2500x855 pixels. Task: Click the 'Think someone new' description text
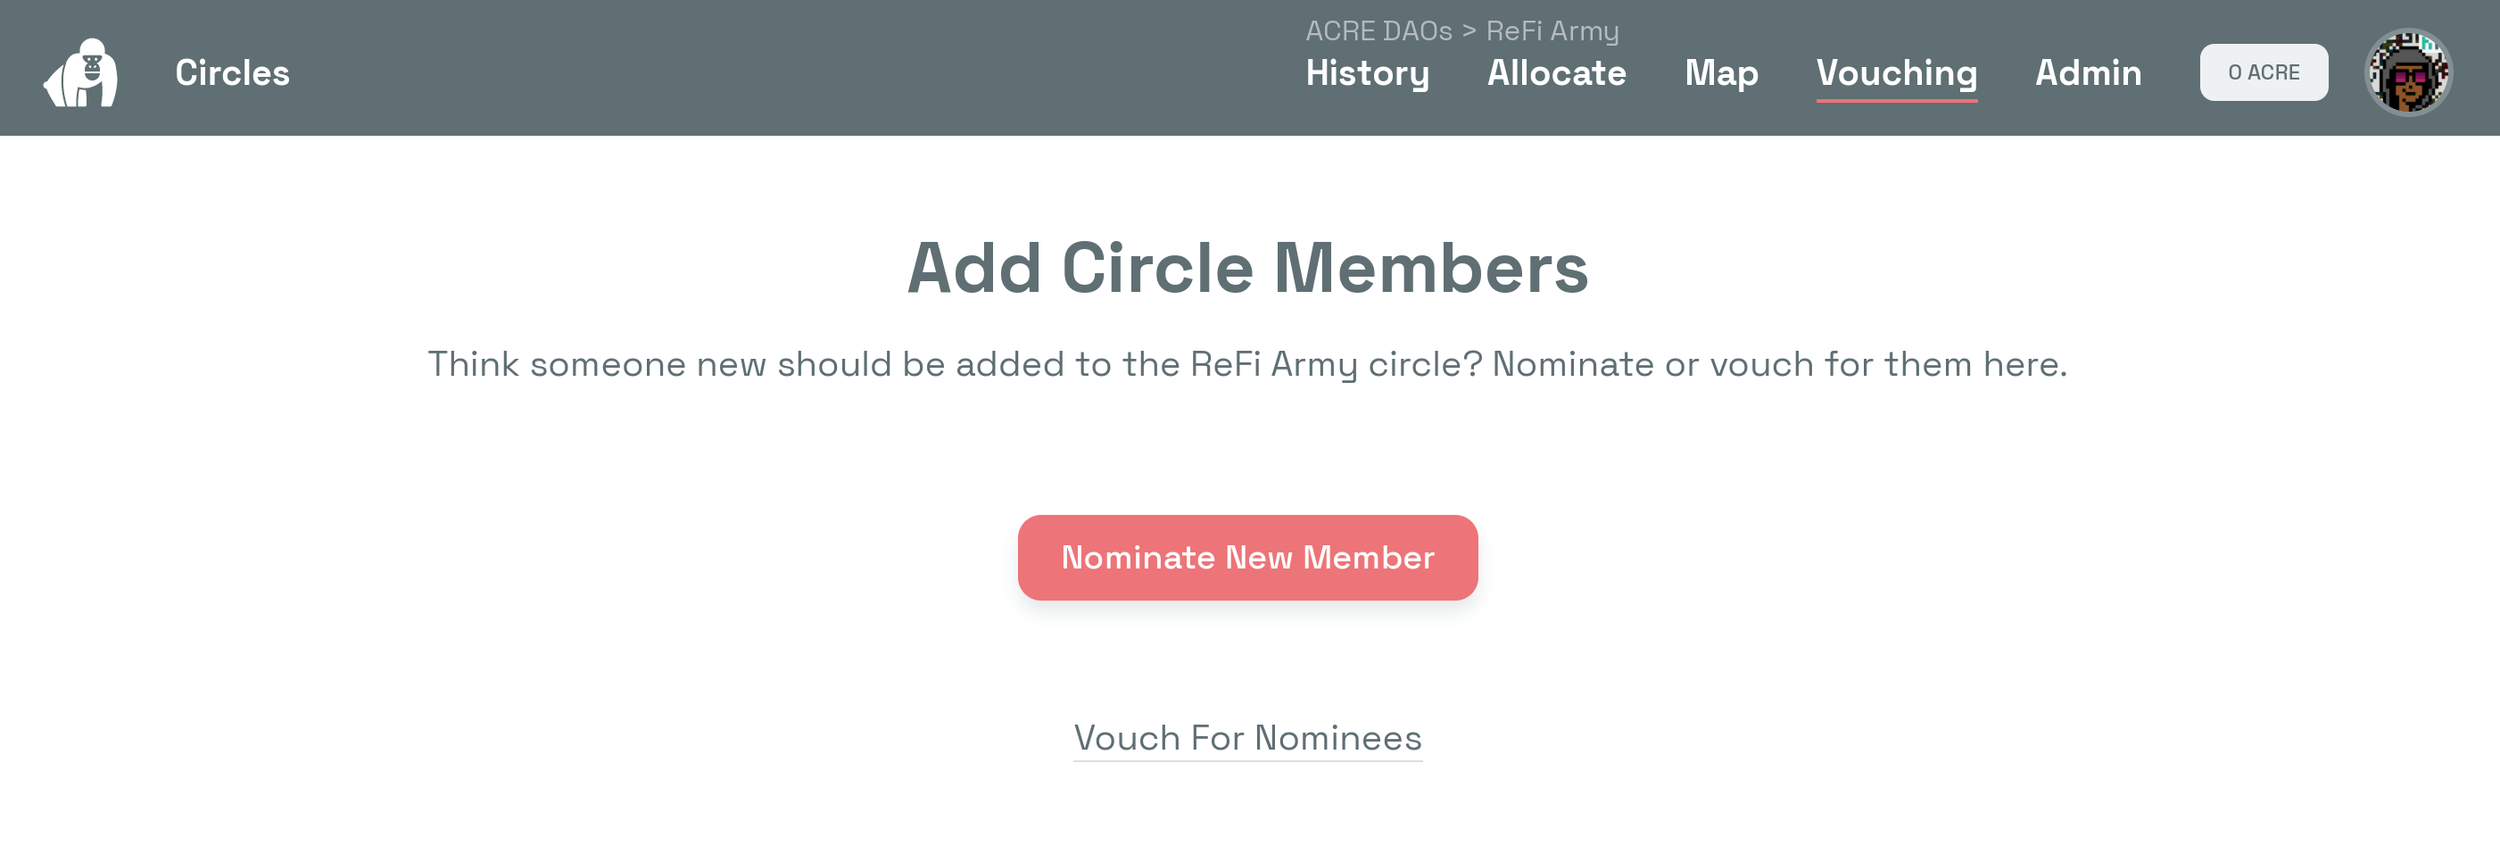coord(1247,364)
